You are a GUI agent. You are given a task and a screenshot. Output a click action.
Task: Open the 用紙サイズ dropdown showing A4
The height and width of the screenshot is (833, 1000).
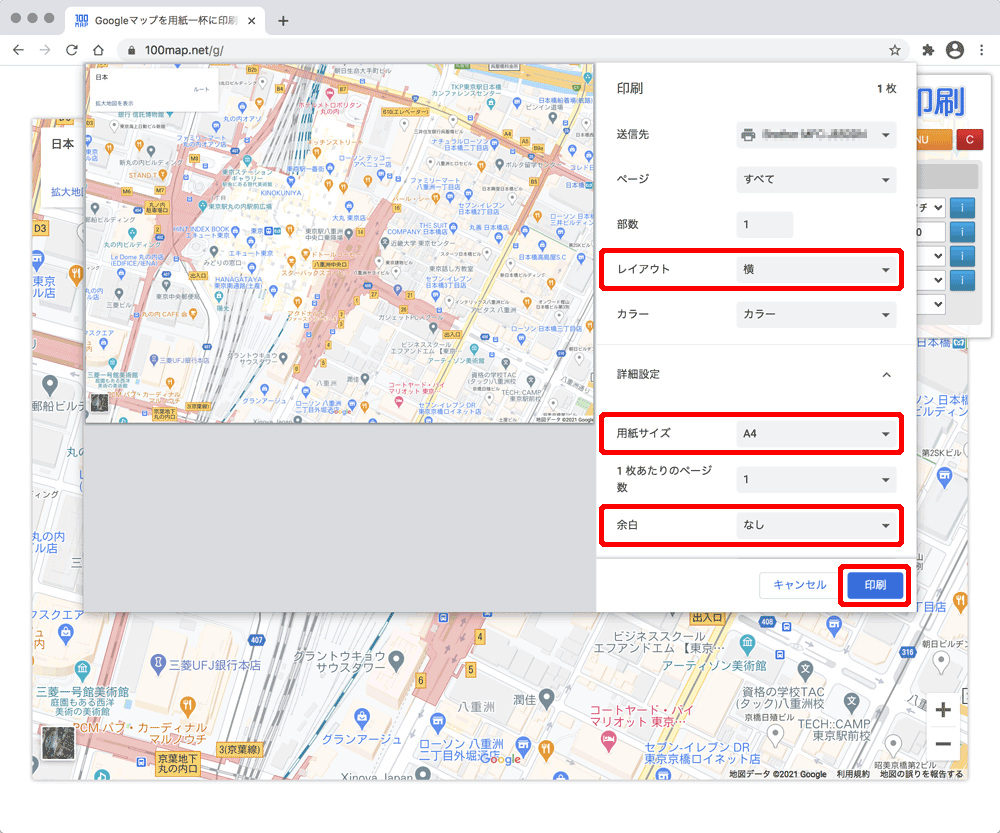[816, 434]
